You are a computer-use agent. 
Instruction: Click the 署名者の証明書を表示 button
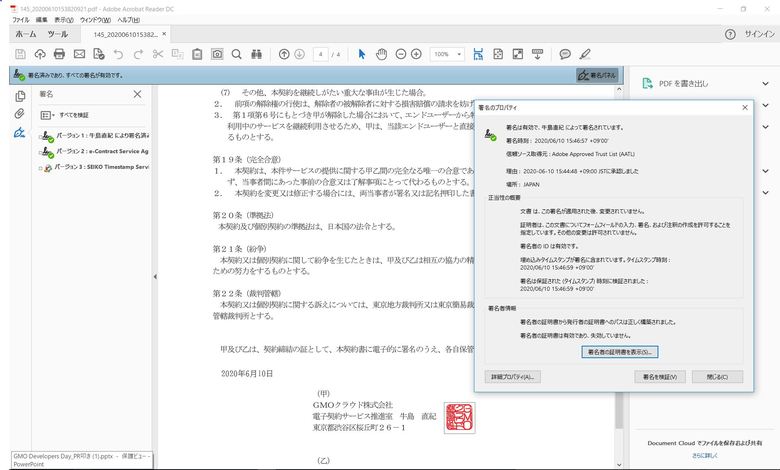(x=619, y=352)
